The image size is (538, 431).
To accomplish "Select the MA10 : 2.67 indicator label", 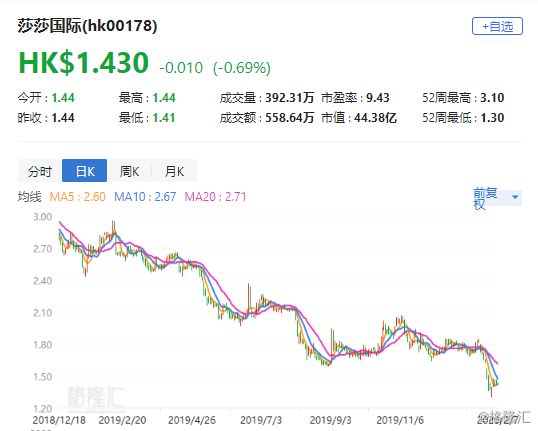I will click(145, 197).
